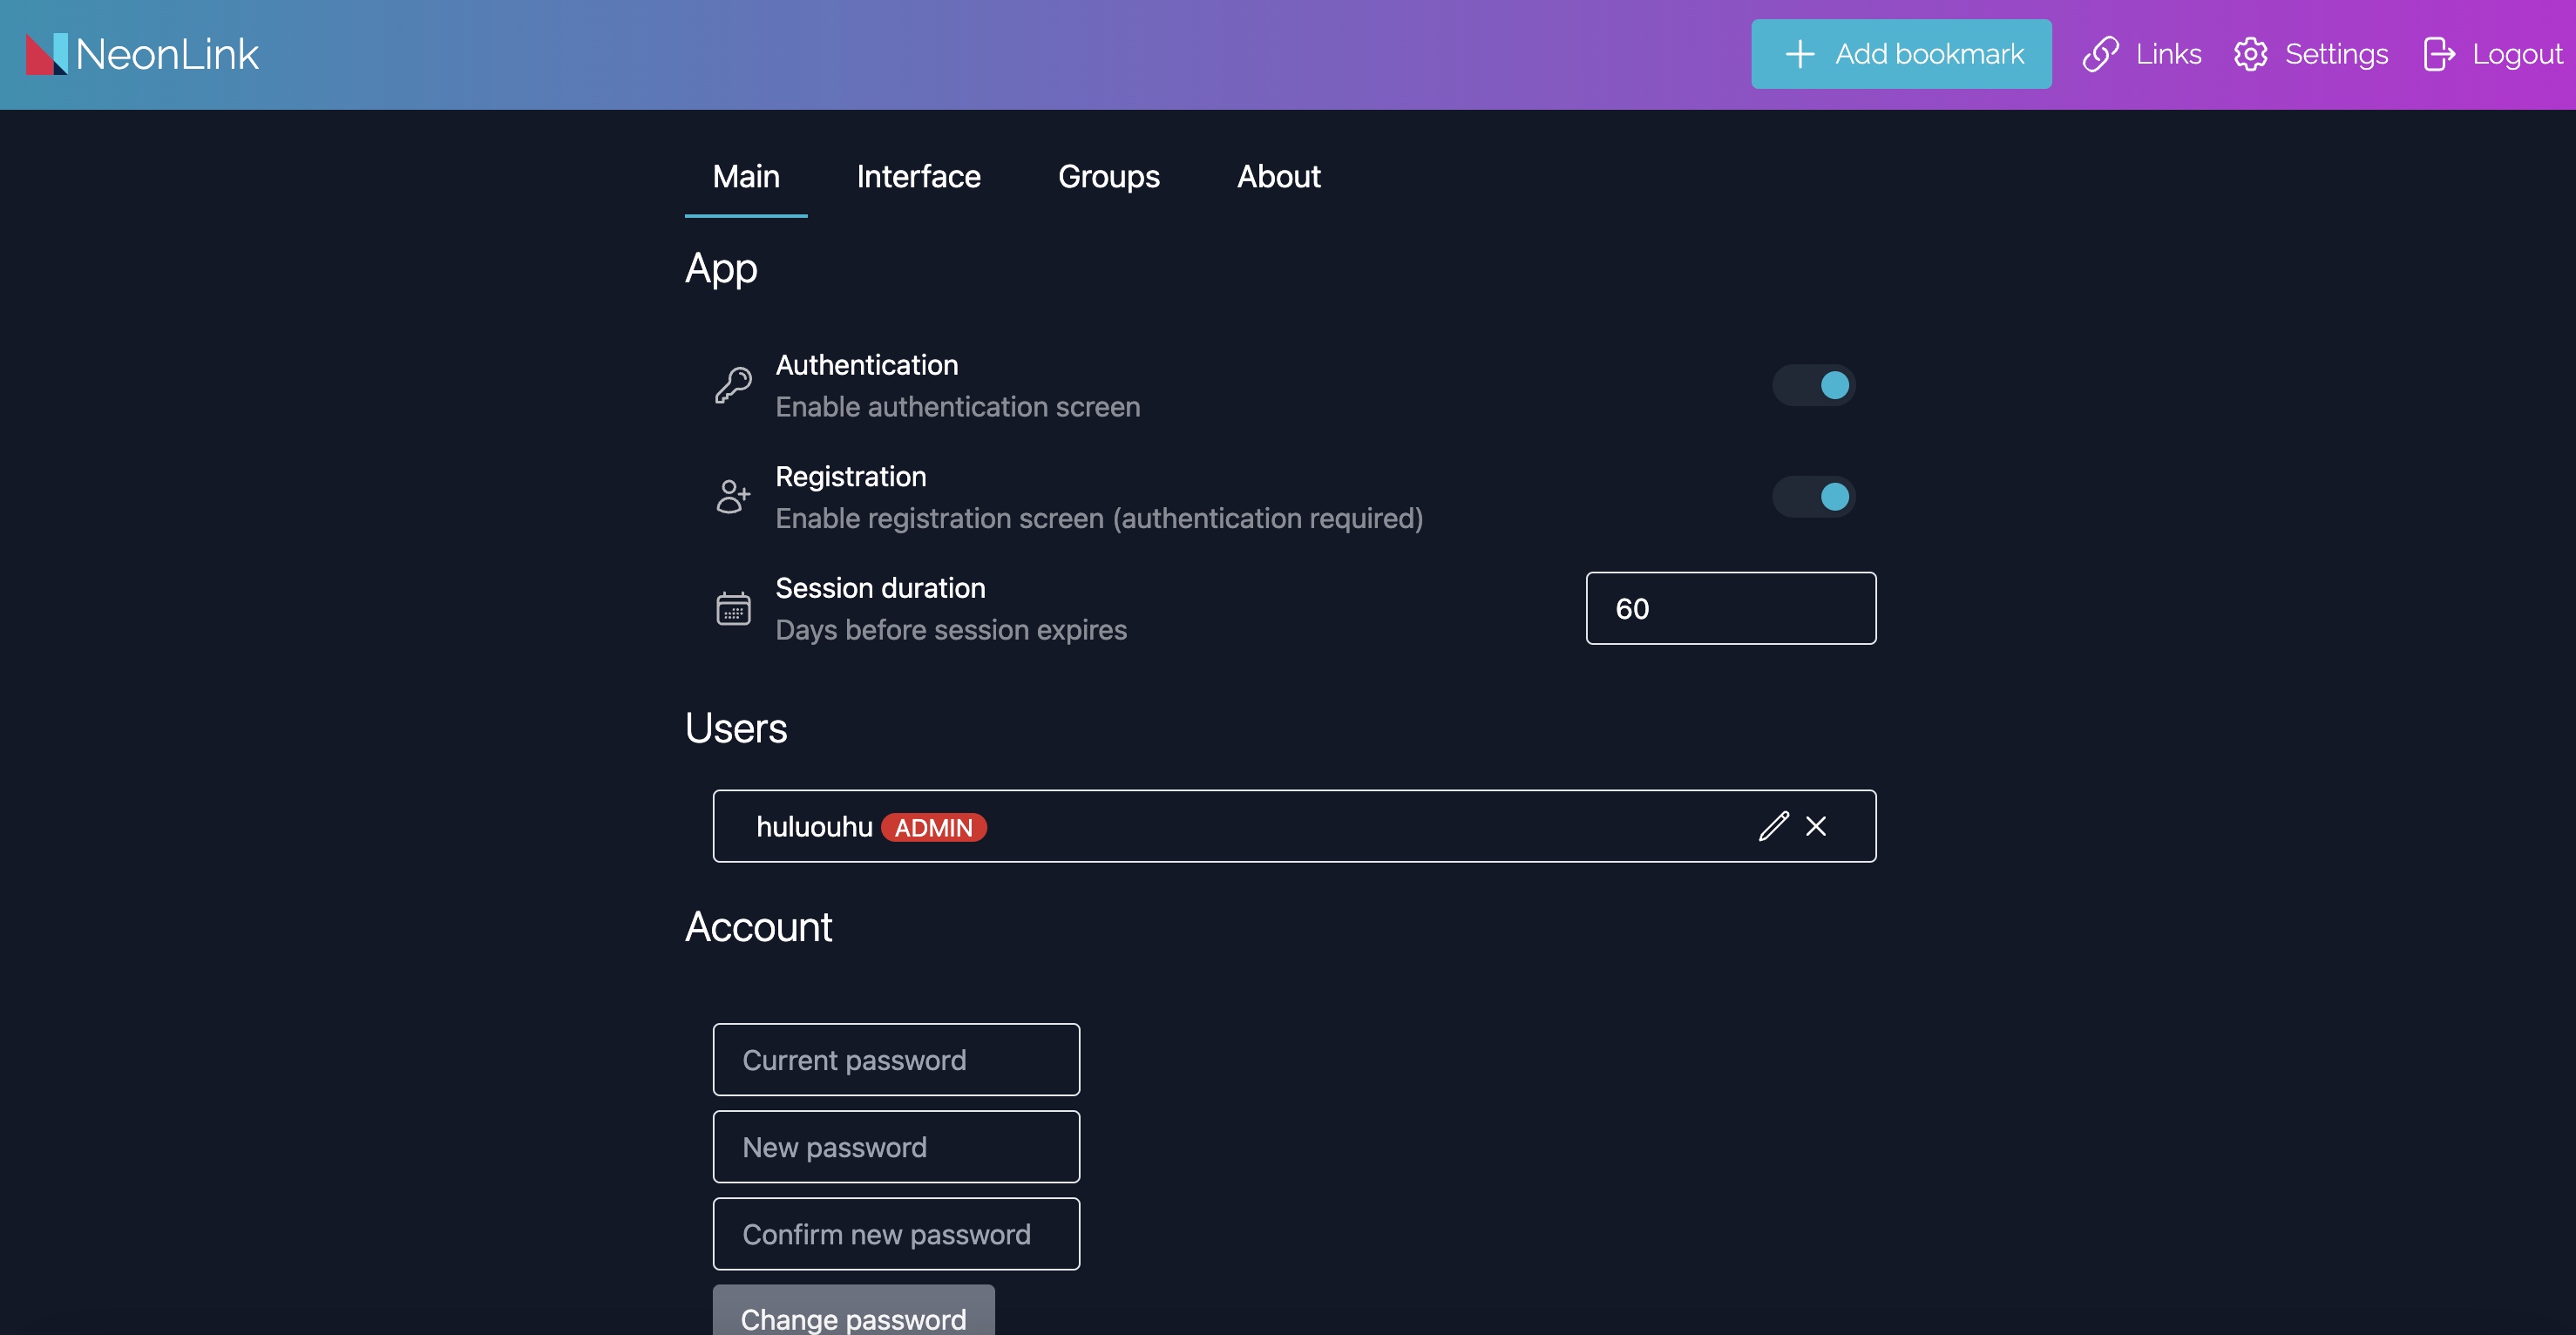Click the Users section heading
Screen dimensions: 2576x1335
[x=736, y=728]
